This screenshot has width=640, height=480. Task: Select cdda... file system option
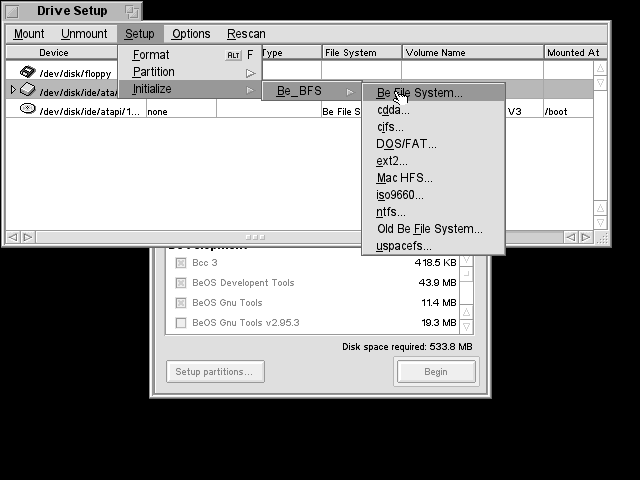point(433,110)
